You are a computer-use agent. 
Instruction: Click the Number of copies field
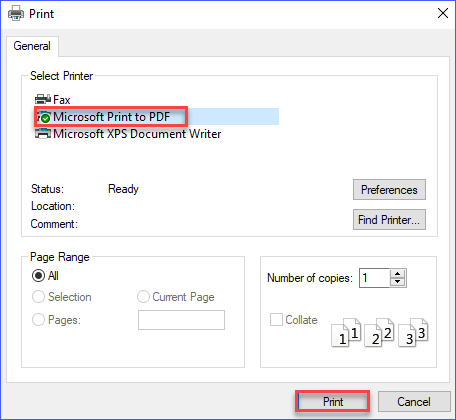click(x=374, y=278)
